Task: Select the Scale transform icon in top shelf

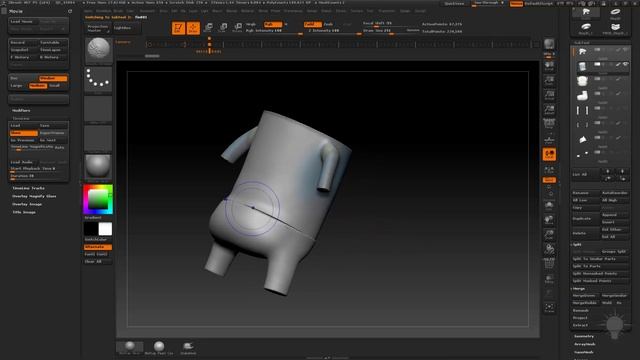Action: pos(222,28)
